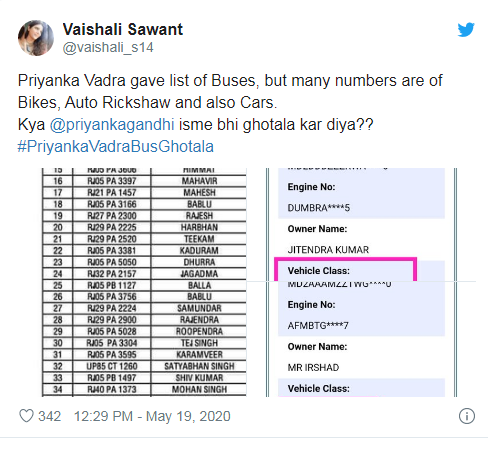Viewport: 488px width, 449px height.
Task: Visit the @vaishali_s14 handle link
Action: point(108,47)
